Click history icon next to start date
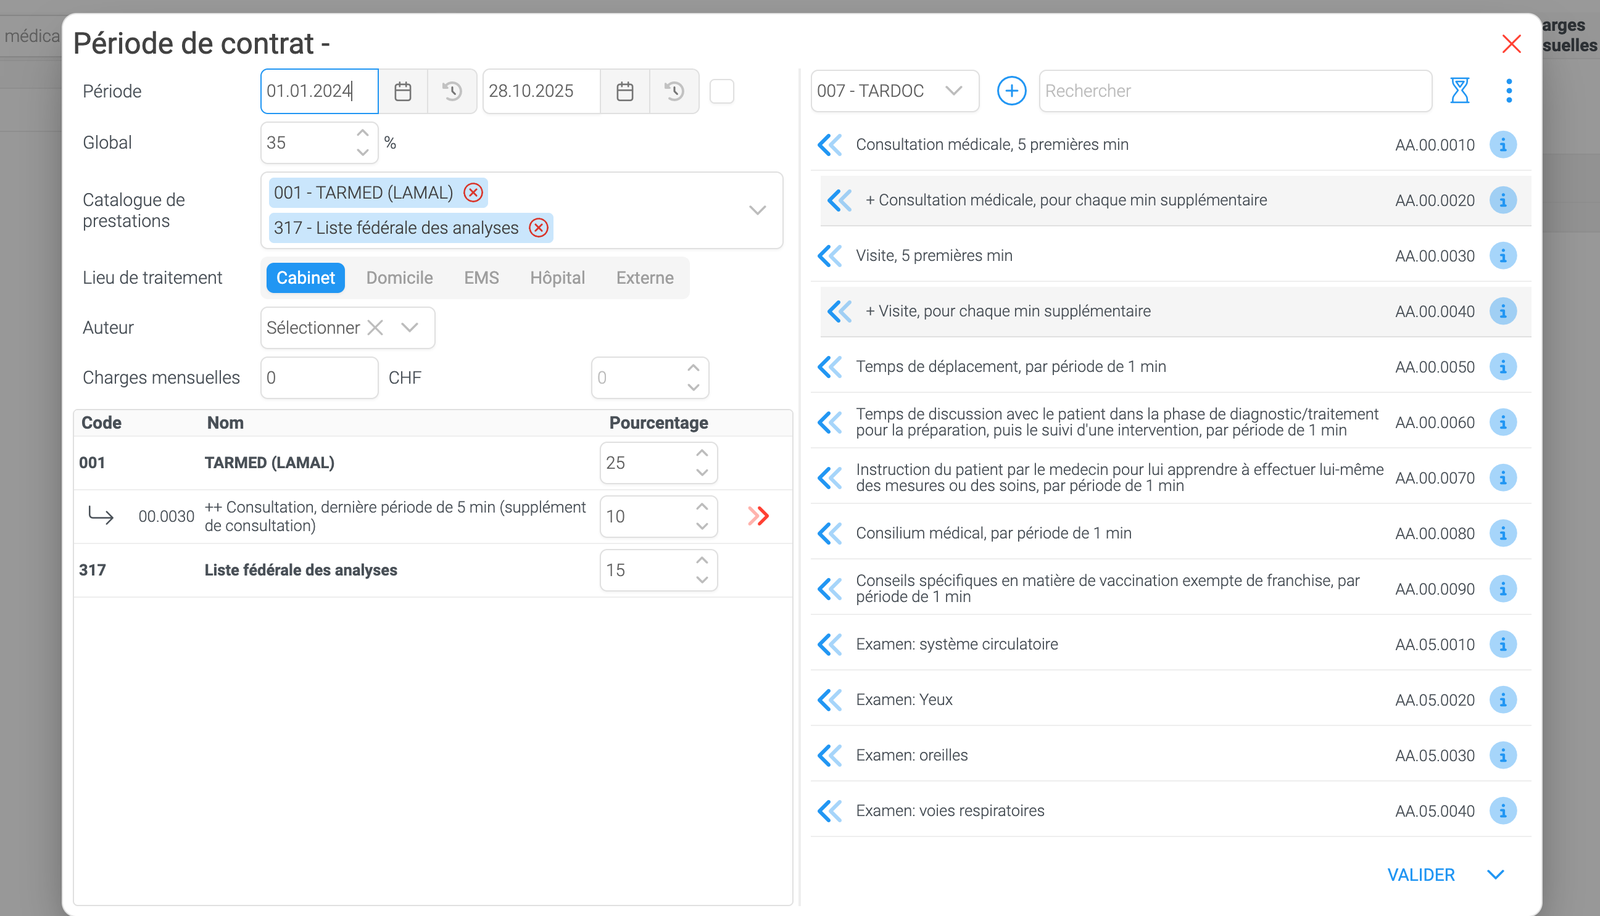Image resolution: width=1600 pixels, height=916 pixels. point(452,91)
